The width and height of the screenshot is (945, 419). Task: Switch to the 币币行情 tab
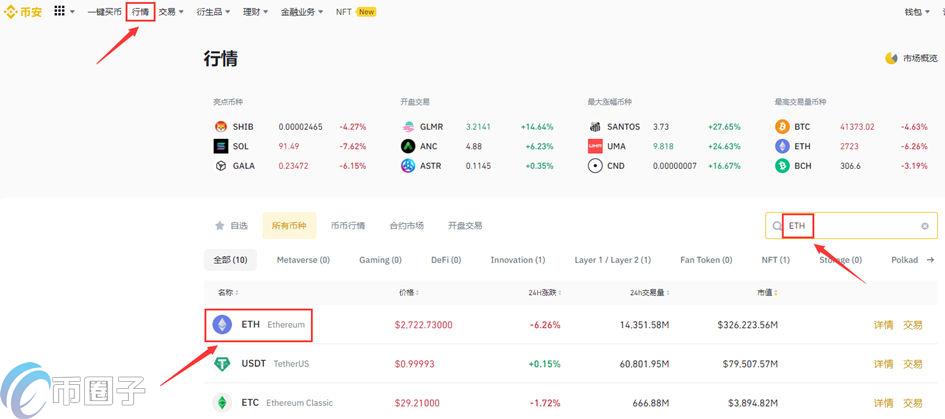pyautogui.click(x=348, y=226)
